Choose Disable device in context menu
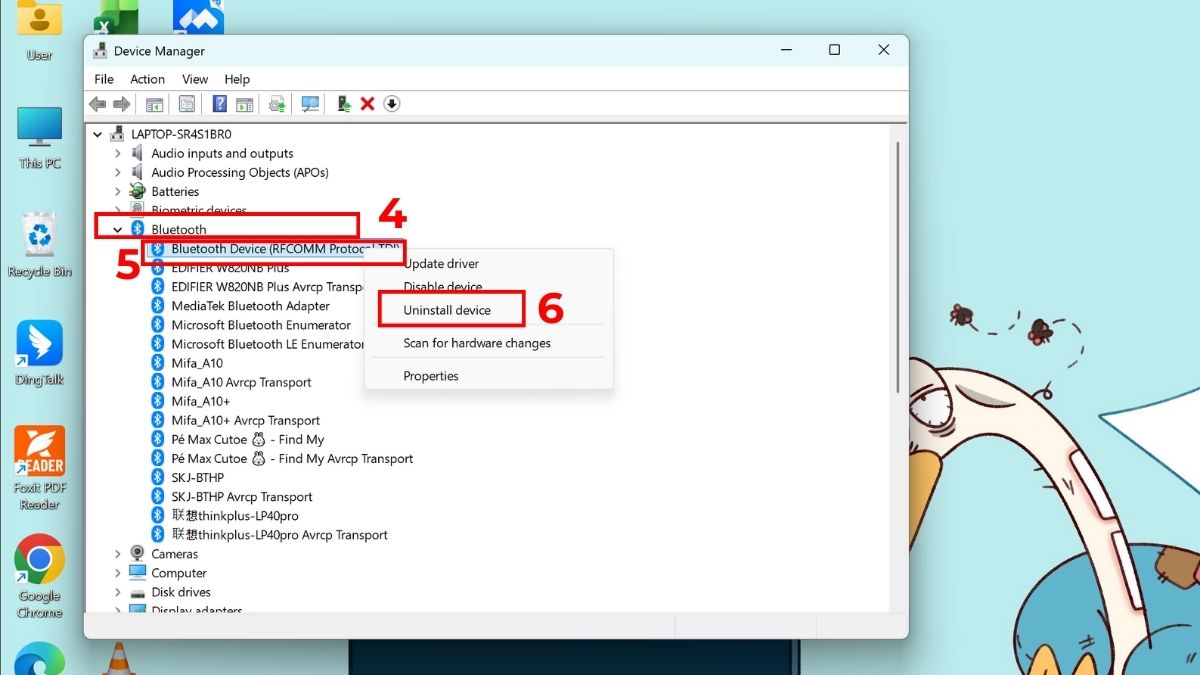The width and height of the screenshot is (1200, 675). 488,286
